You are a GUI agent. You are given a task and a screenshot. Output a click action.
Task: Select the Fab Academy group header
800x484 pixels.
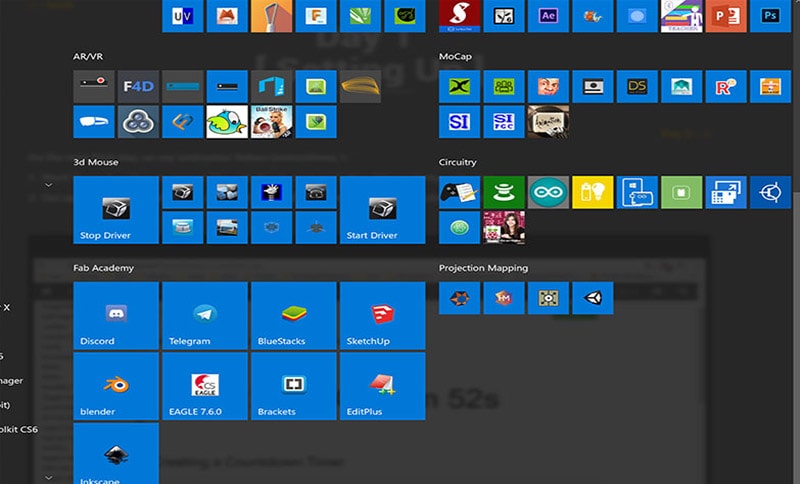pos(104,268)
